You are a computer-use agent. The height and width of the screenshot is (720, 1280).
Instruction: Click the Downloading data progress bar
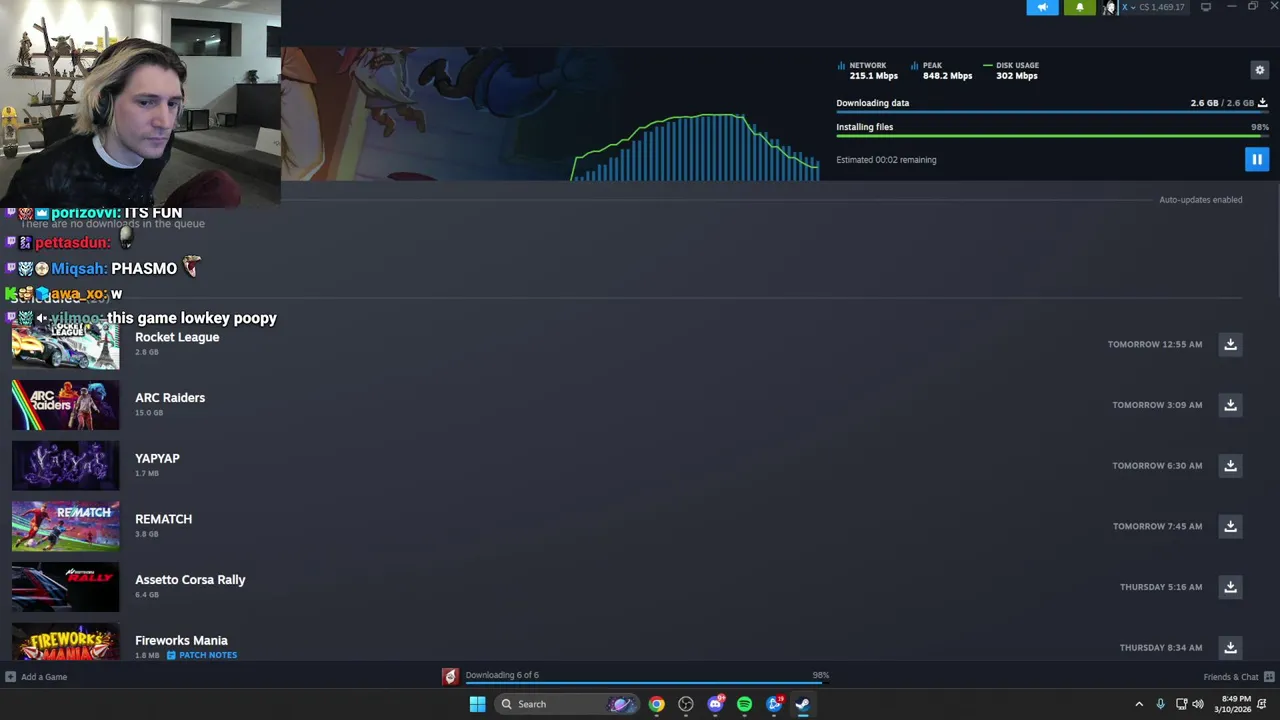(x=1052, y=112)
